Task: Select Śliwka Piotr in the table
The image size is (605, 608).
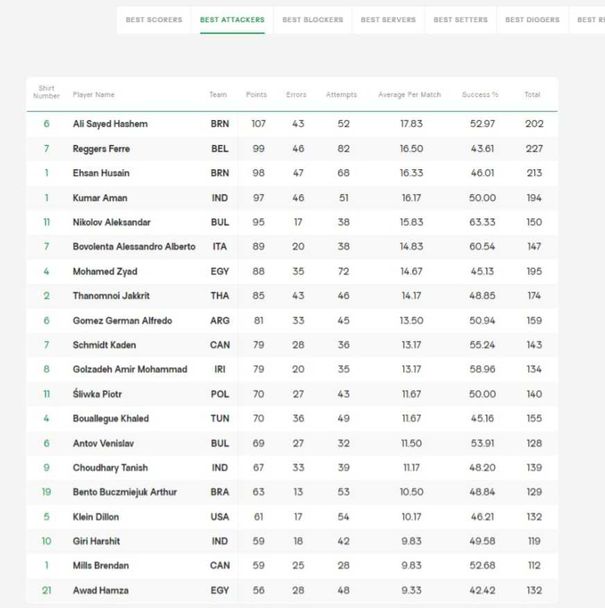Action: pyautogui.click(x=98, y=394)
